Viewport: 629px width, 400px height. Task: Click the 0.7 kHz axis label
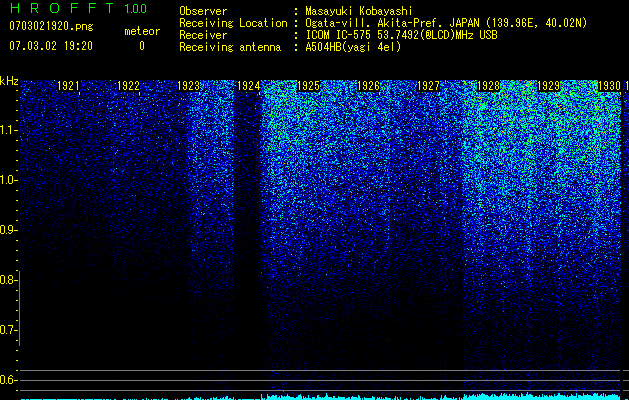click(x=8, y=330)
